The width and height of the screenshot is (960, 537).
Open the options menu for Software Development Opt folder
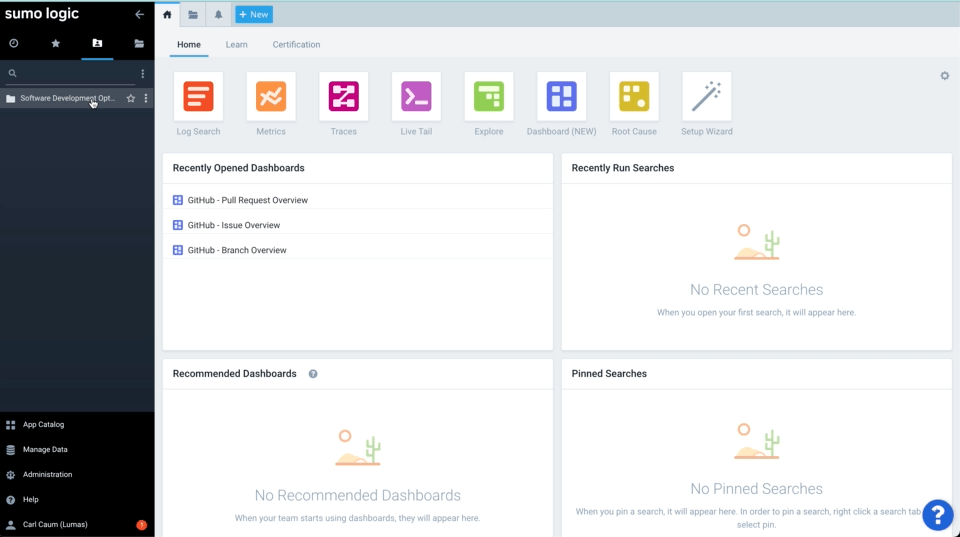pyautogui.click(x=146, y=98)
